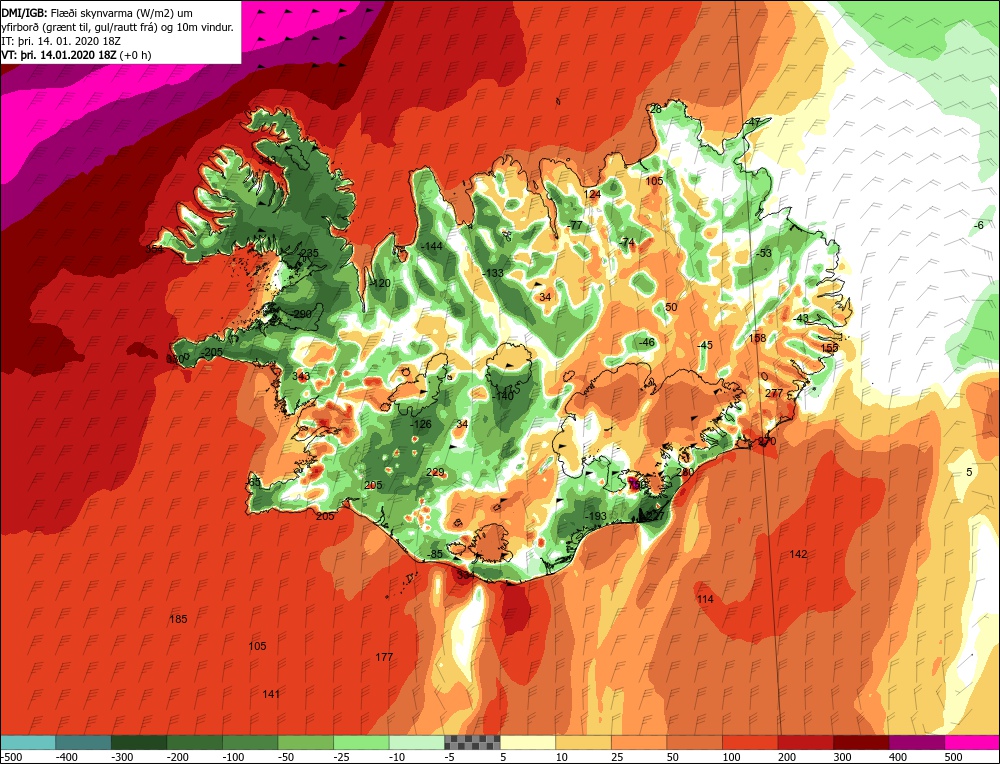1000x764 pixels.
Task: Select the '-6' value over the eastern sea
Action: 979,225
